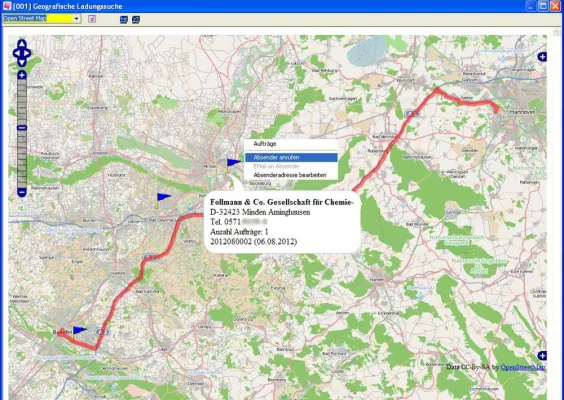Choose Absenderadresse bearbeiten menu entry

[x=291, y=175]
